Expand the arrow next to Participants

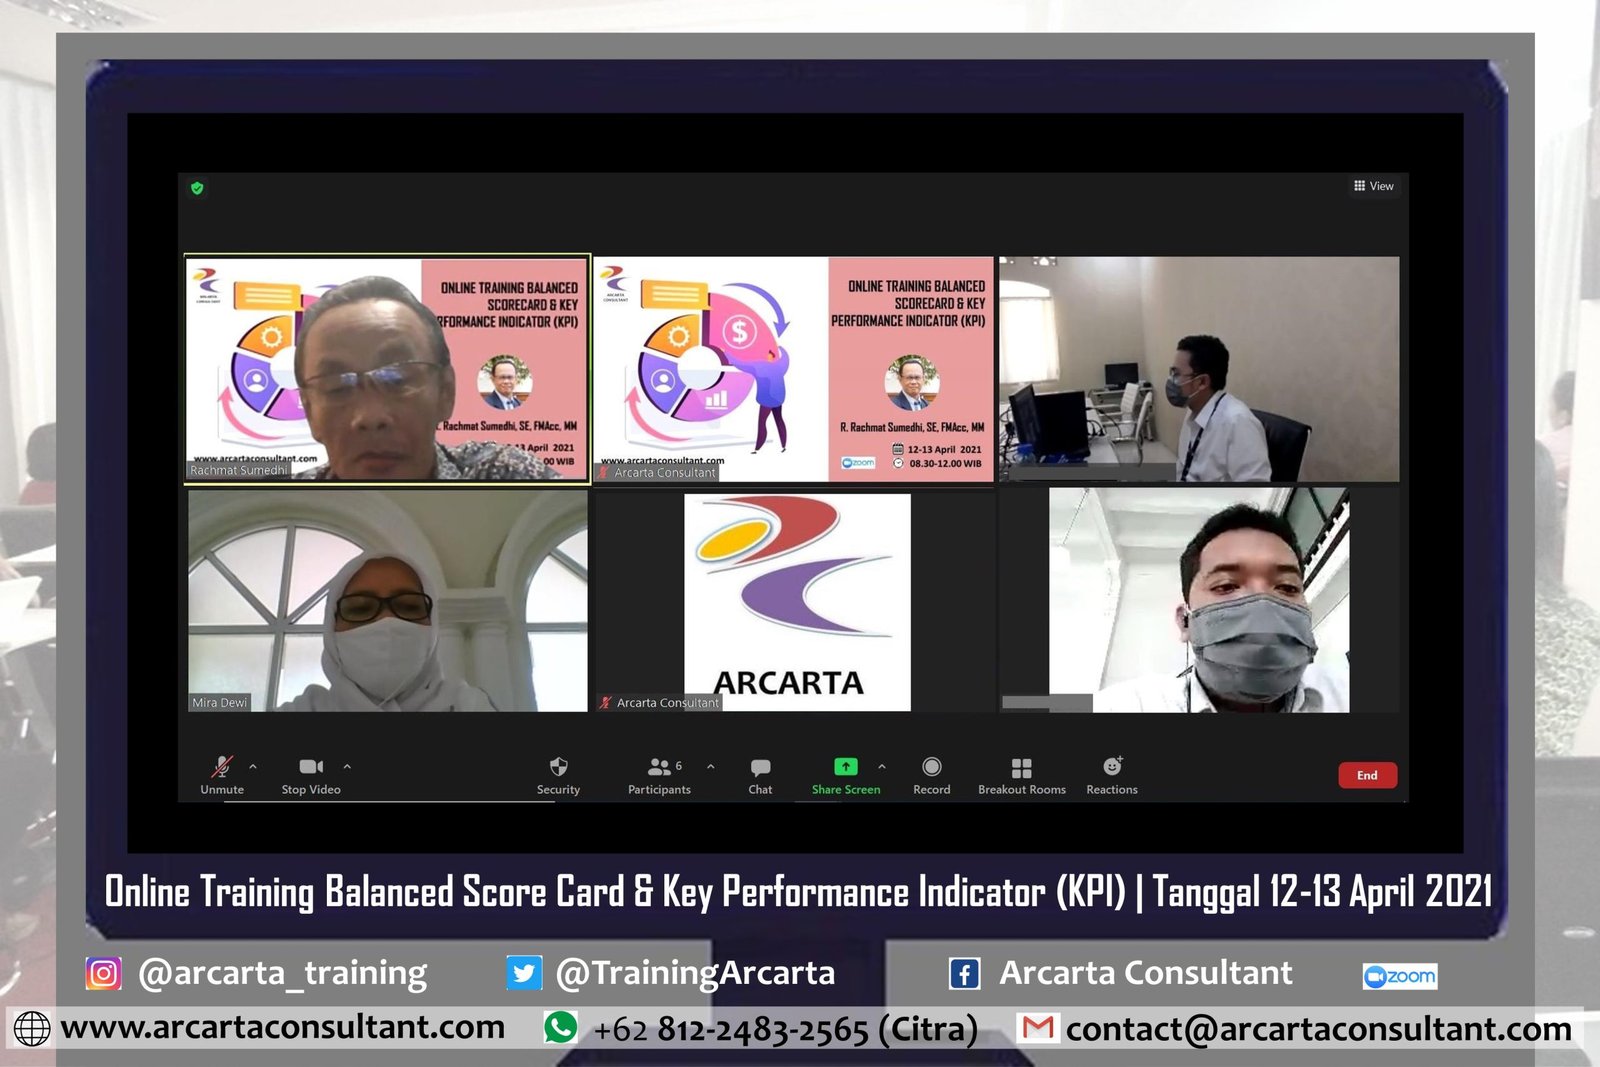tap(710, 767)
